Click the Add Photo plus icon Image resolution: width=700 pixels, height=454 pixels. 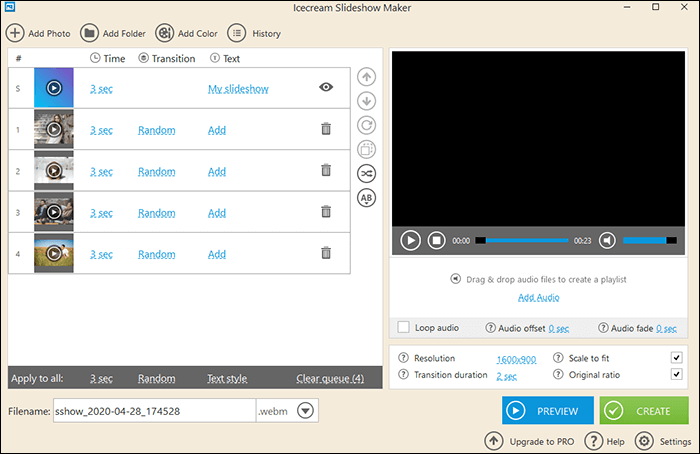click(x=16, y=33)
